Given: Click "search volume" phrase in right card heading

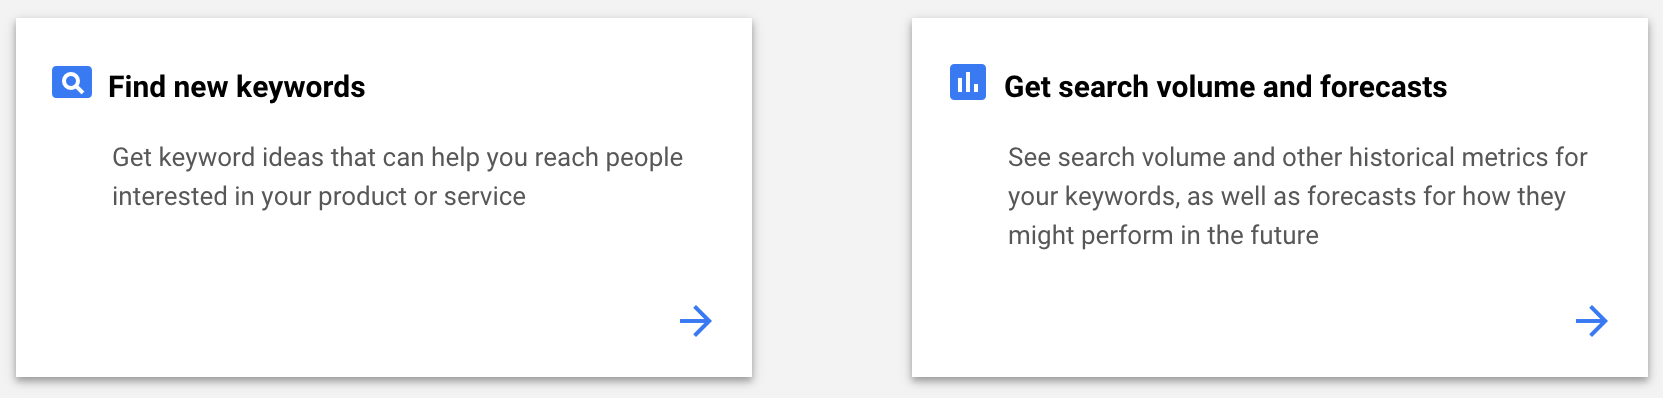Looking at the screenshot, I should (x=1157, y=87).
